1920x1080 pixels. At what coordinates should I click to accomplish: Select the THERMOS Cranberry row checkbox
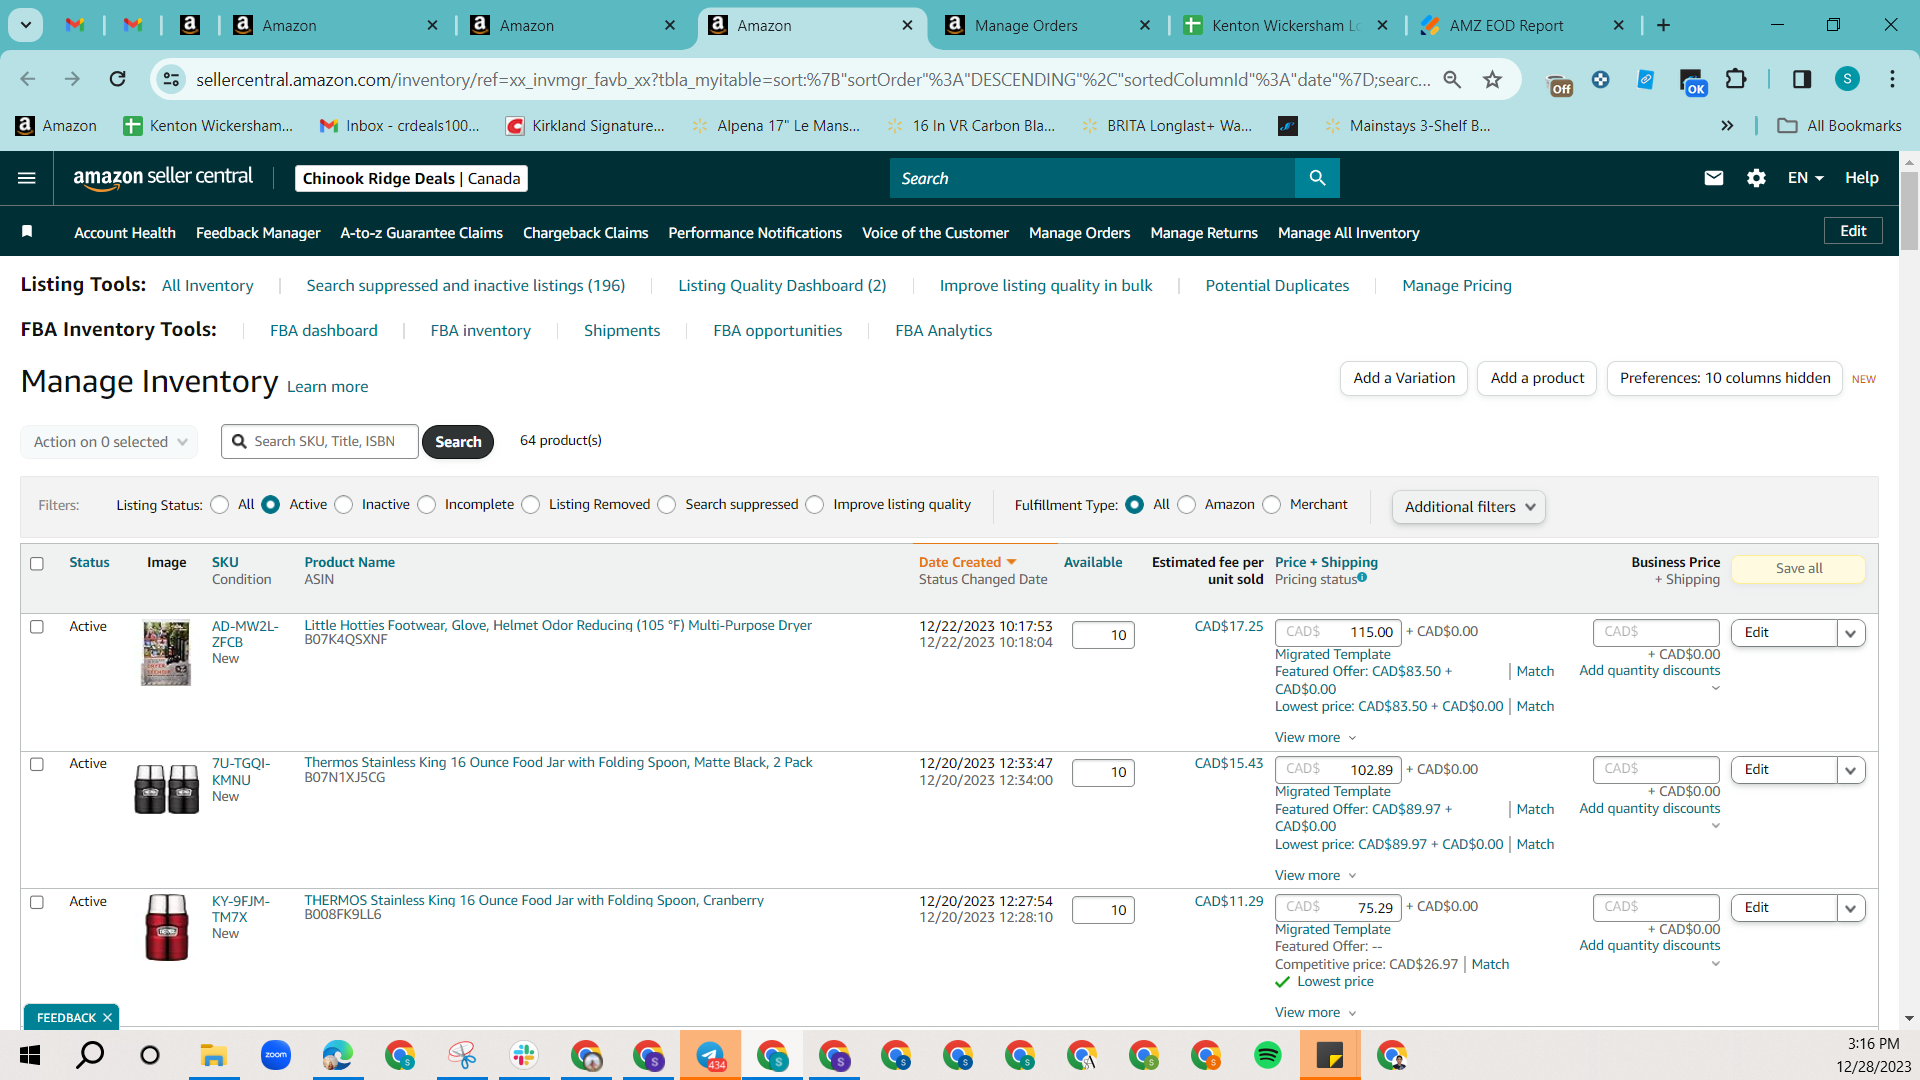point(37,902)
